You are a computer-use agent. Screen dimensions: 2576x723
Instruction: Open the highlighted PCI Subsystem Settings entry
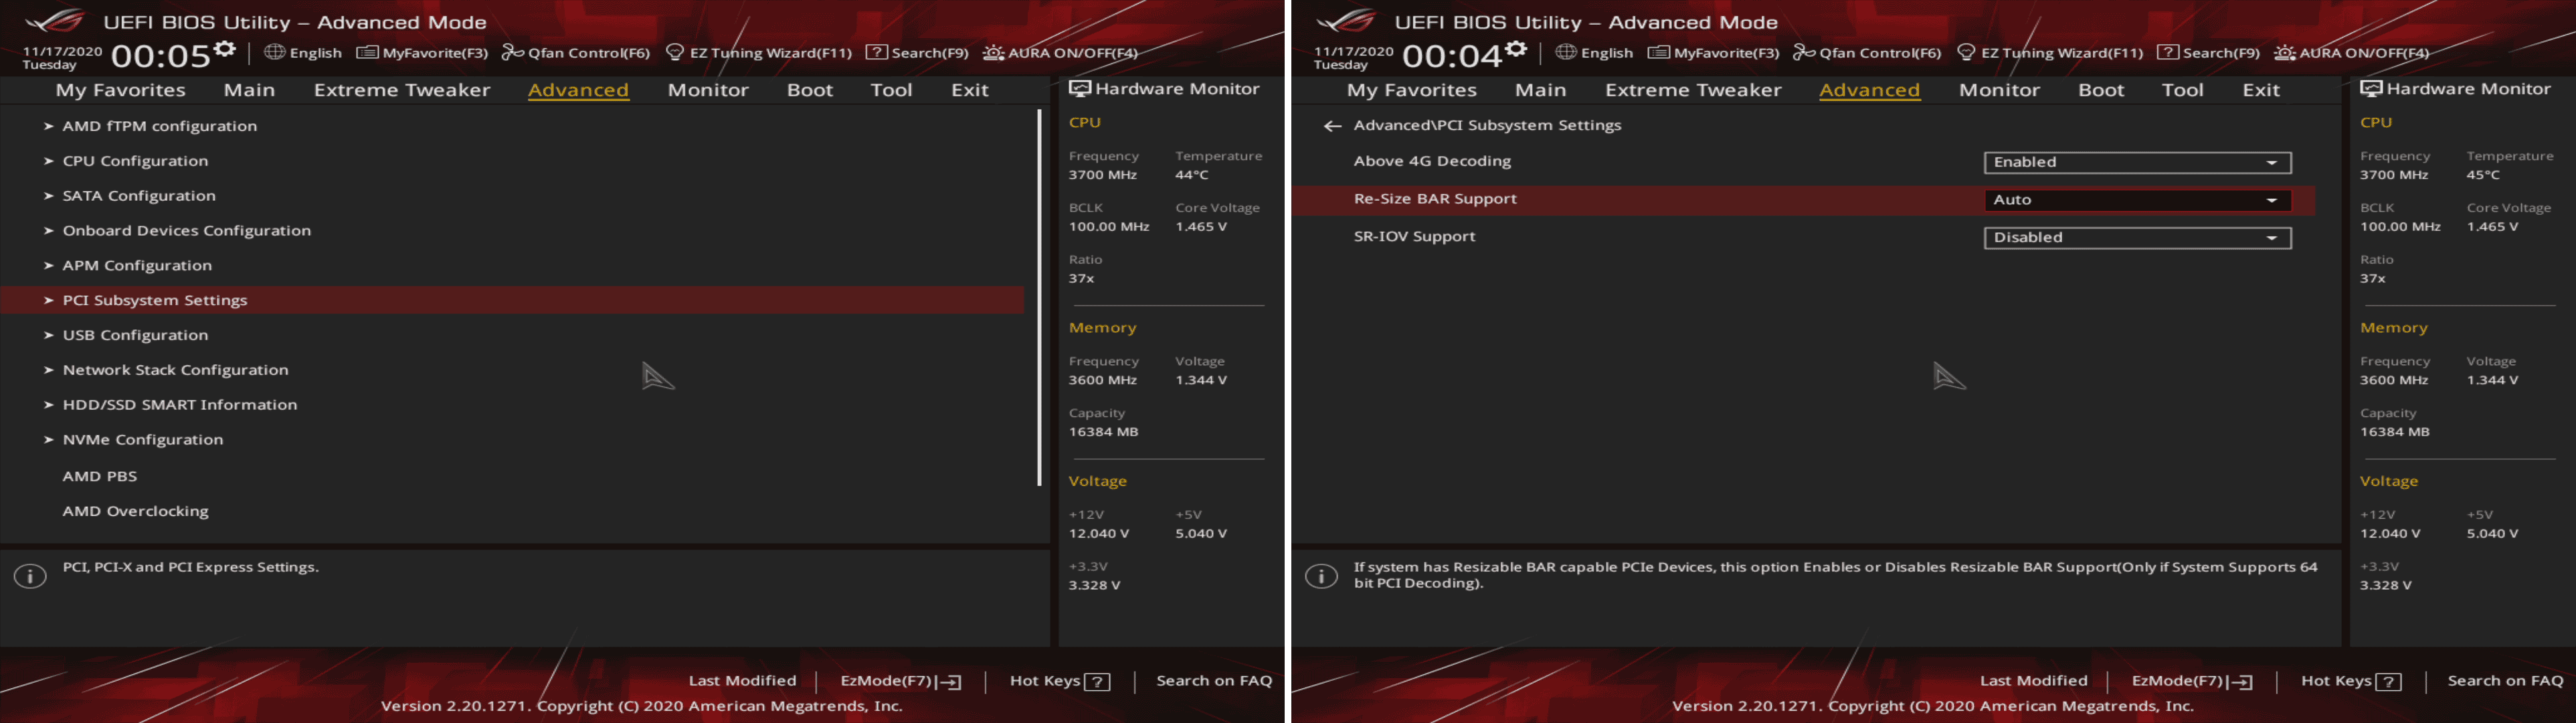point(512,300)
